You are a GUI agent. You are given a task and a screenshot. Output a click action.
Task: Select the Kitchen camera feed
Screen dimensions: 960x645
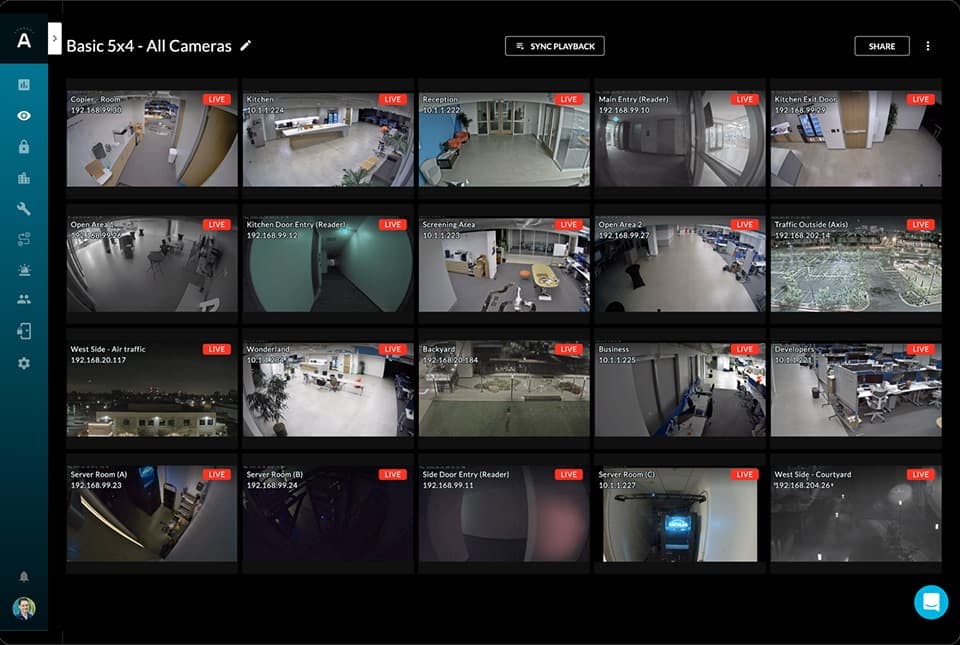point(328,140)
